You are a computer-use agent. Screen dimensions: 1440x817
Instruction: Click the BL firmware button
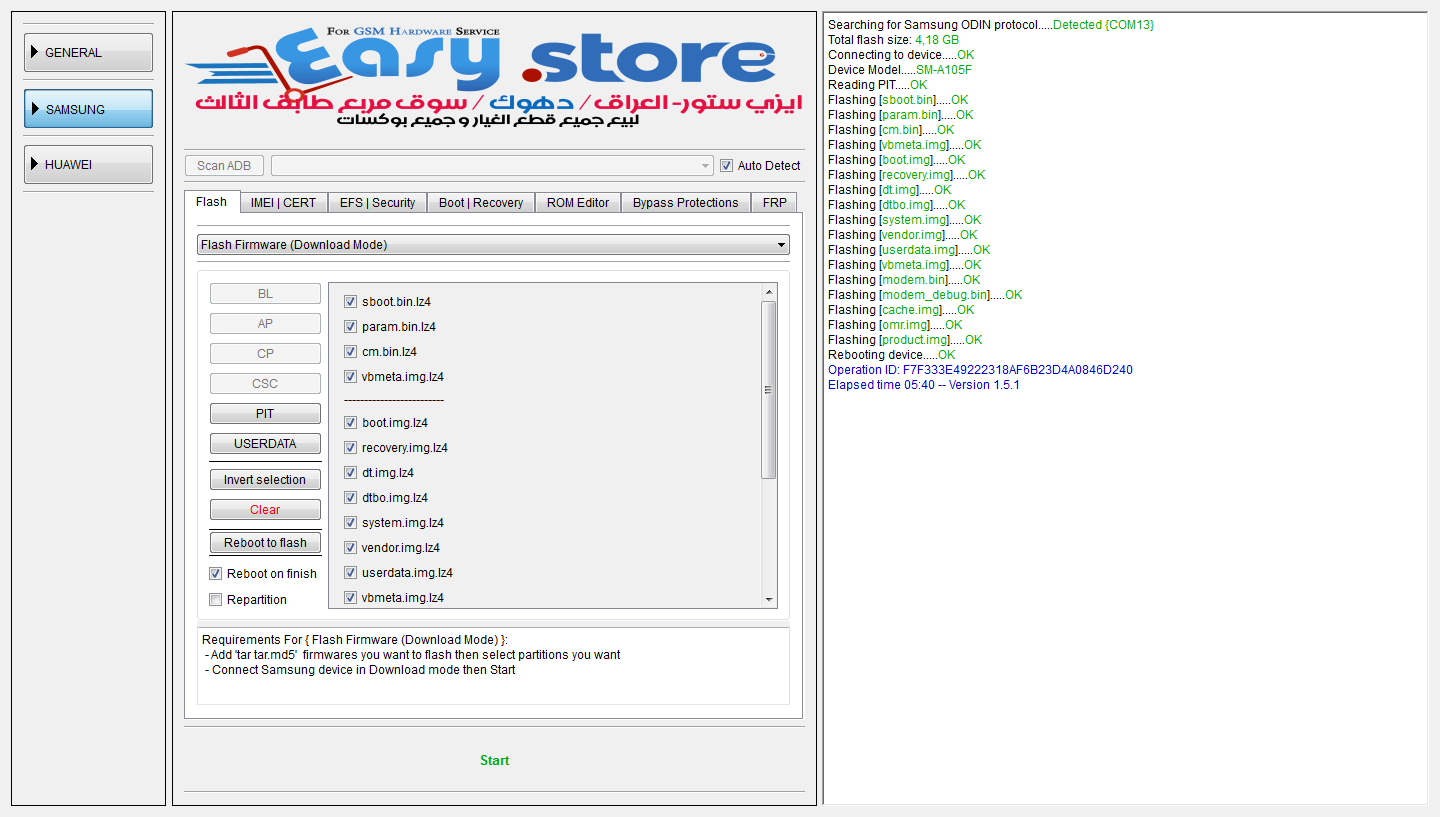point(265,294)
